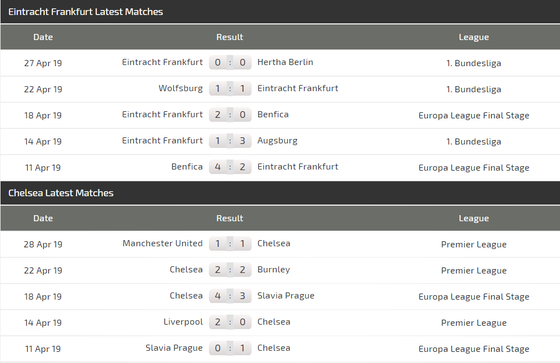Image resolution: width=560 pixels, height=363 pixels.
Task: Open the Chelsea Latest Matches heading
Action: tap(61, 193)
